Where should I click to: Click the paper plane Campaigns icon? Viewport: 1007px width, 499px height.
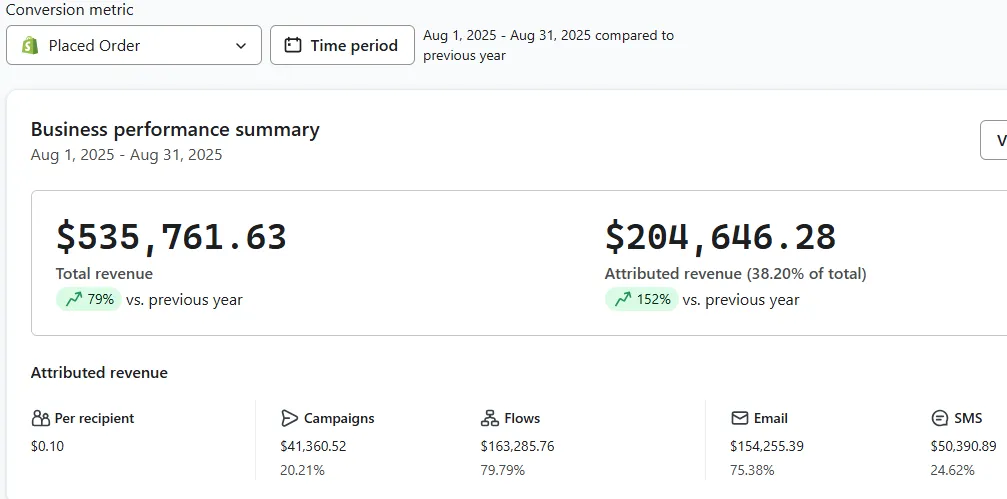tap(290, 418)
